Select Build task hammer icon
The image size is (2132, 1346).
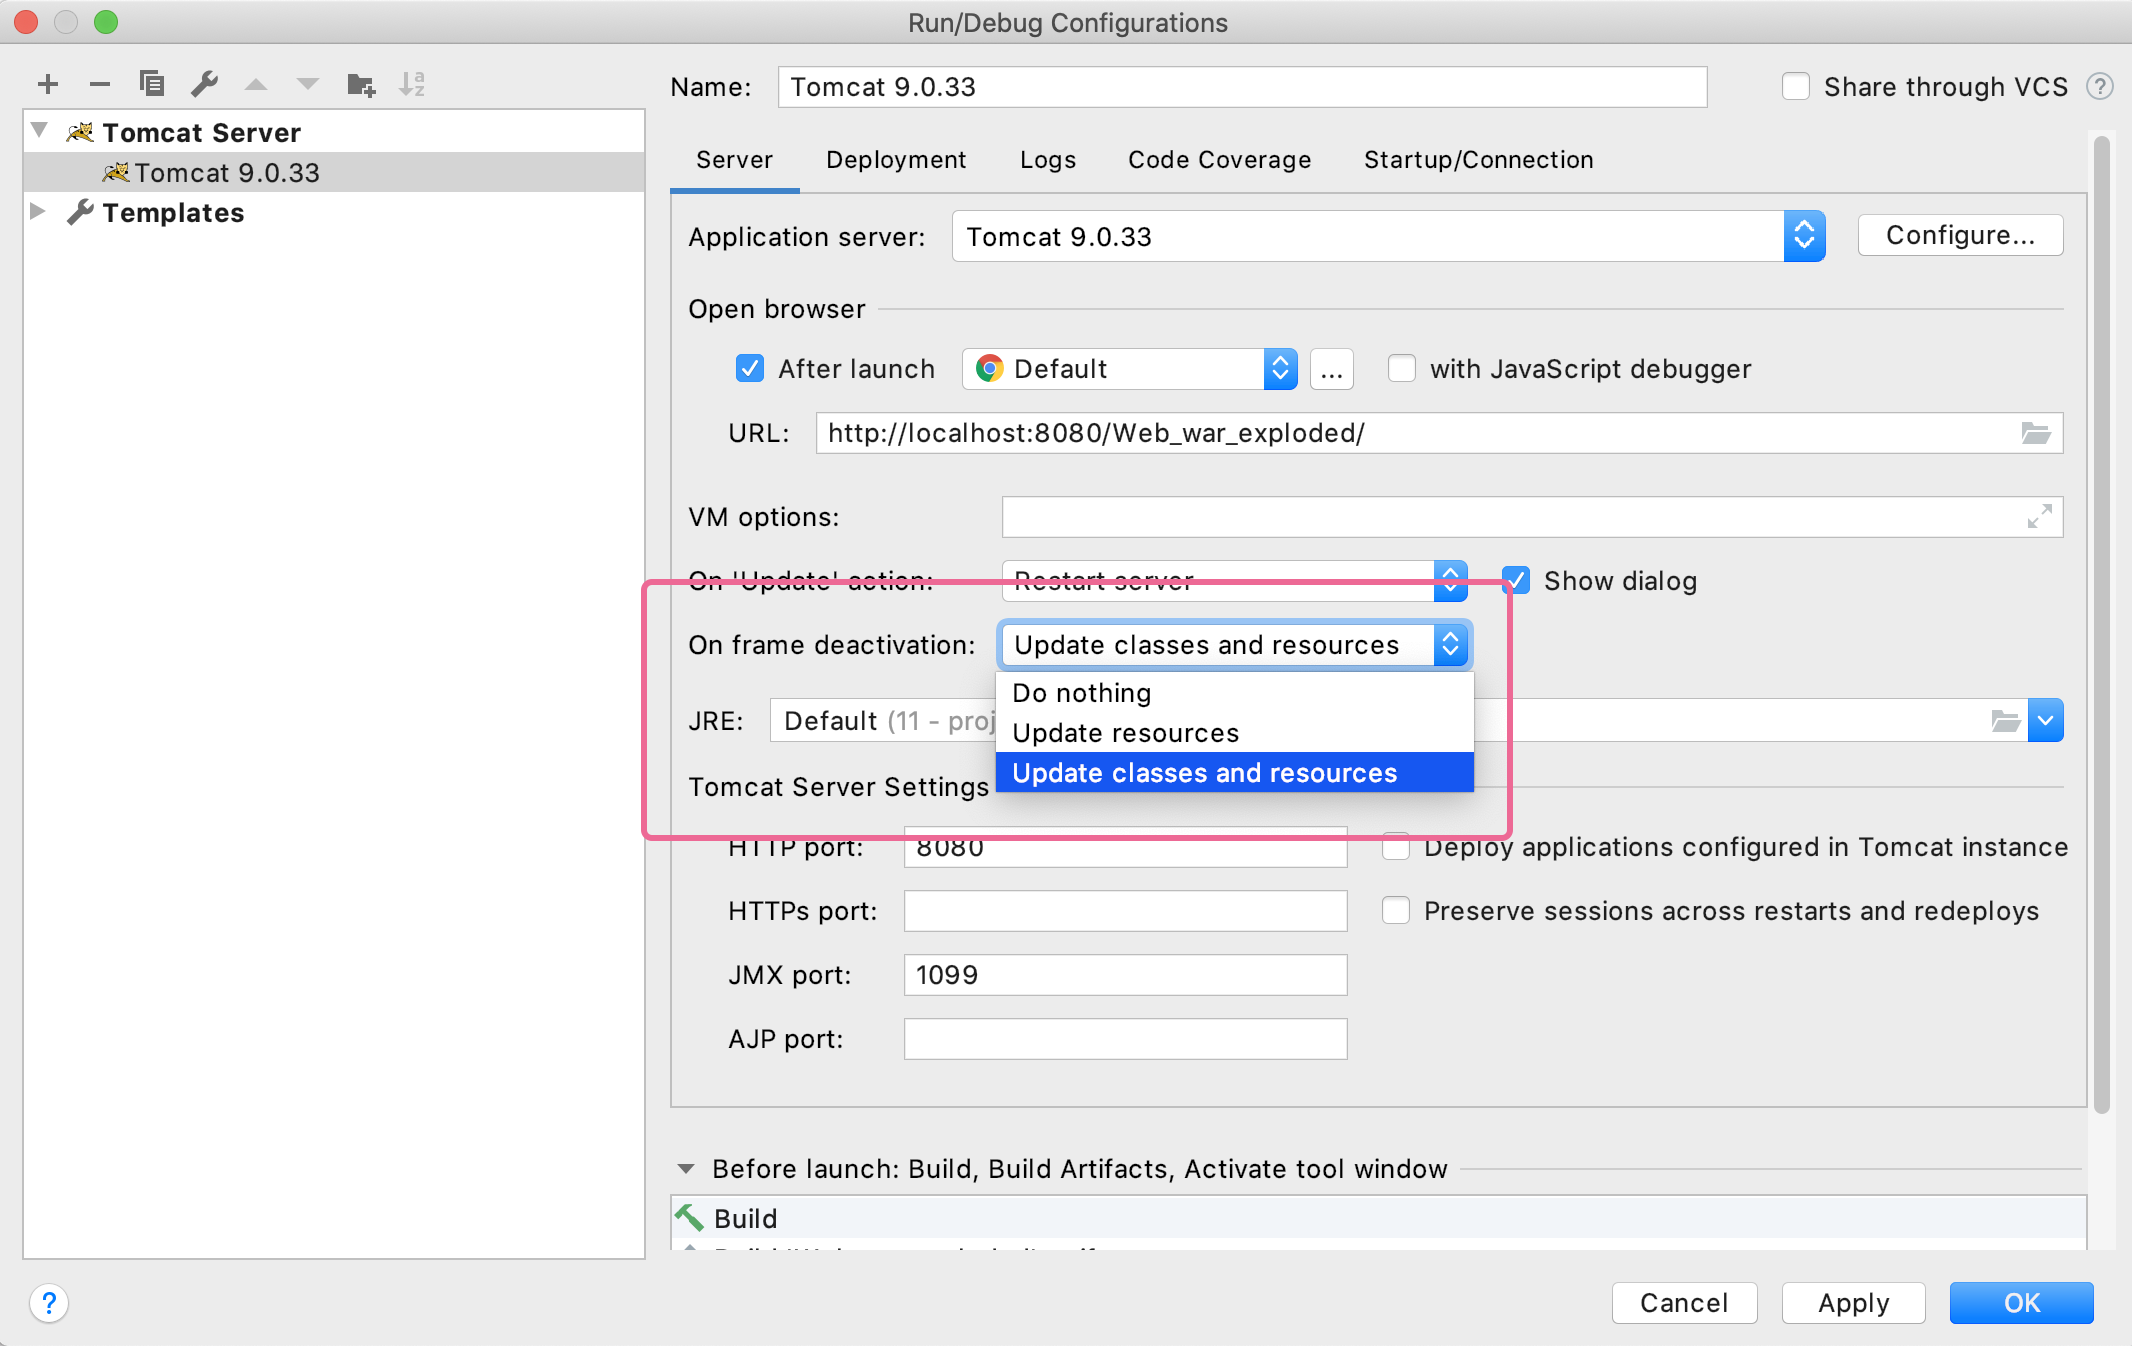(689, 1218)
